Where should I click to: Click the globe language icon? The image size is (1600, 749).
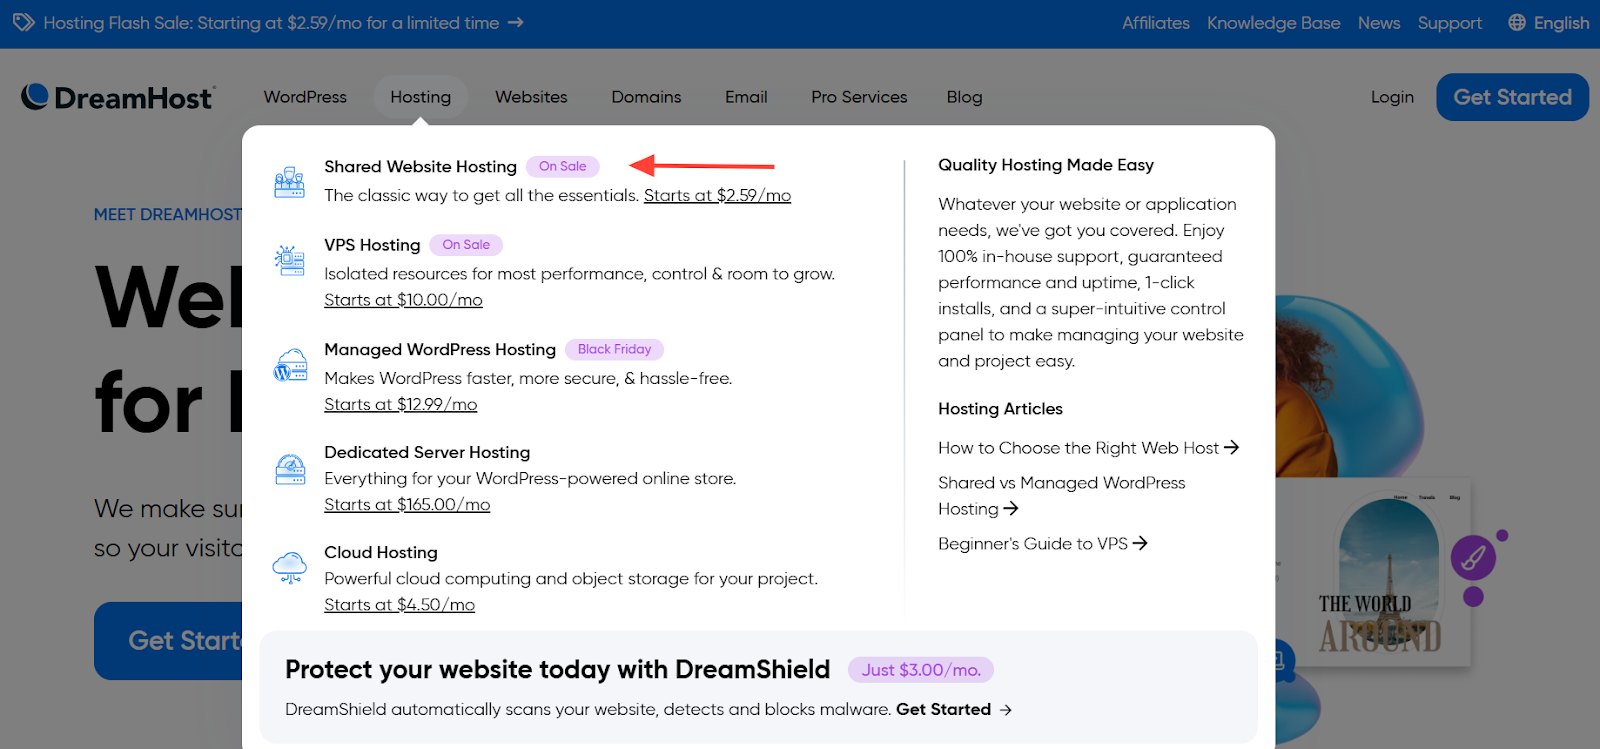point(1517,22)
